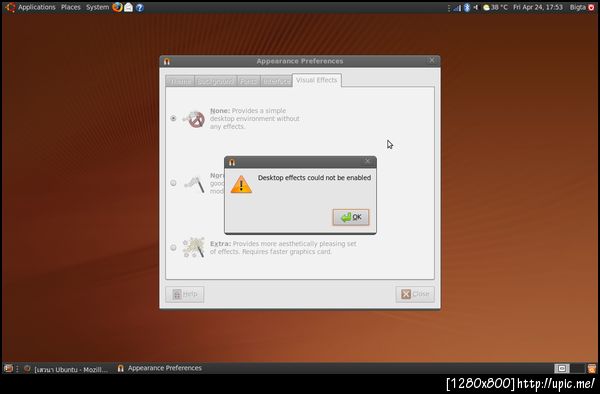Close the Appearance Preferences window via title bar
Screen dimensions: 600x394
(x=432, y=60)
